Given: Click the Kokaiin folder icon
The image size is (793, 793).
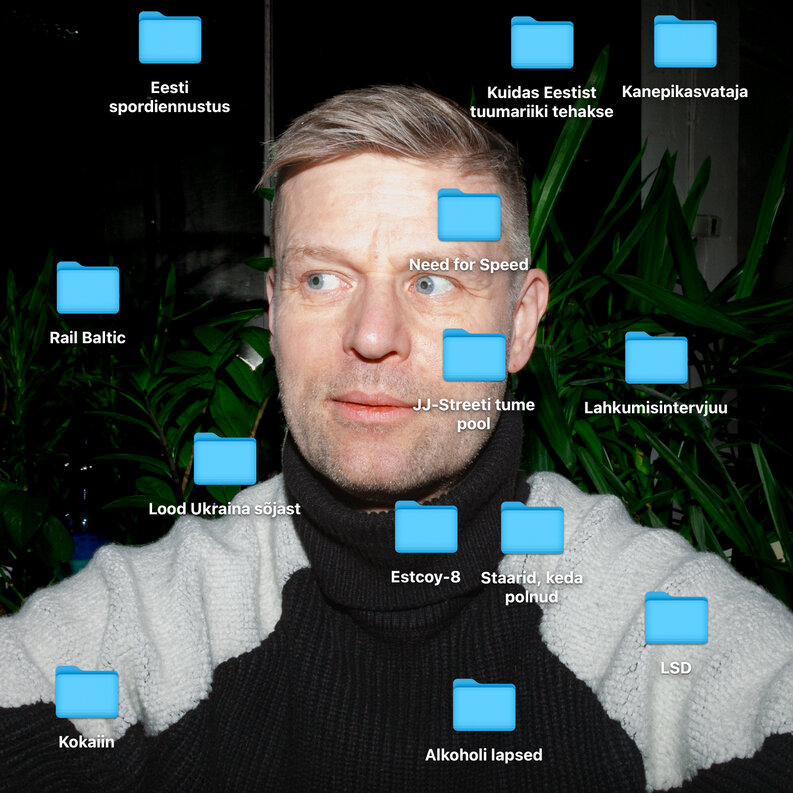Looking at the screenshot, I should pyautogui.click(x=86, y=692).
